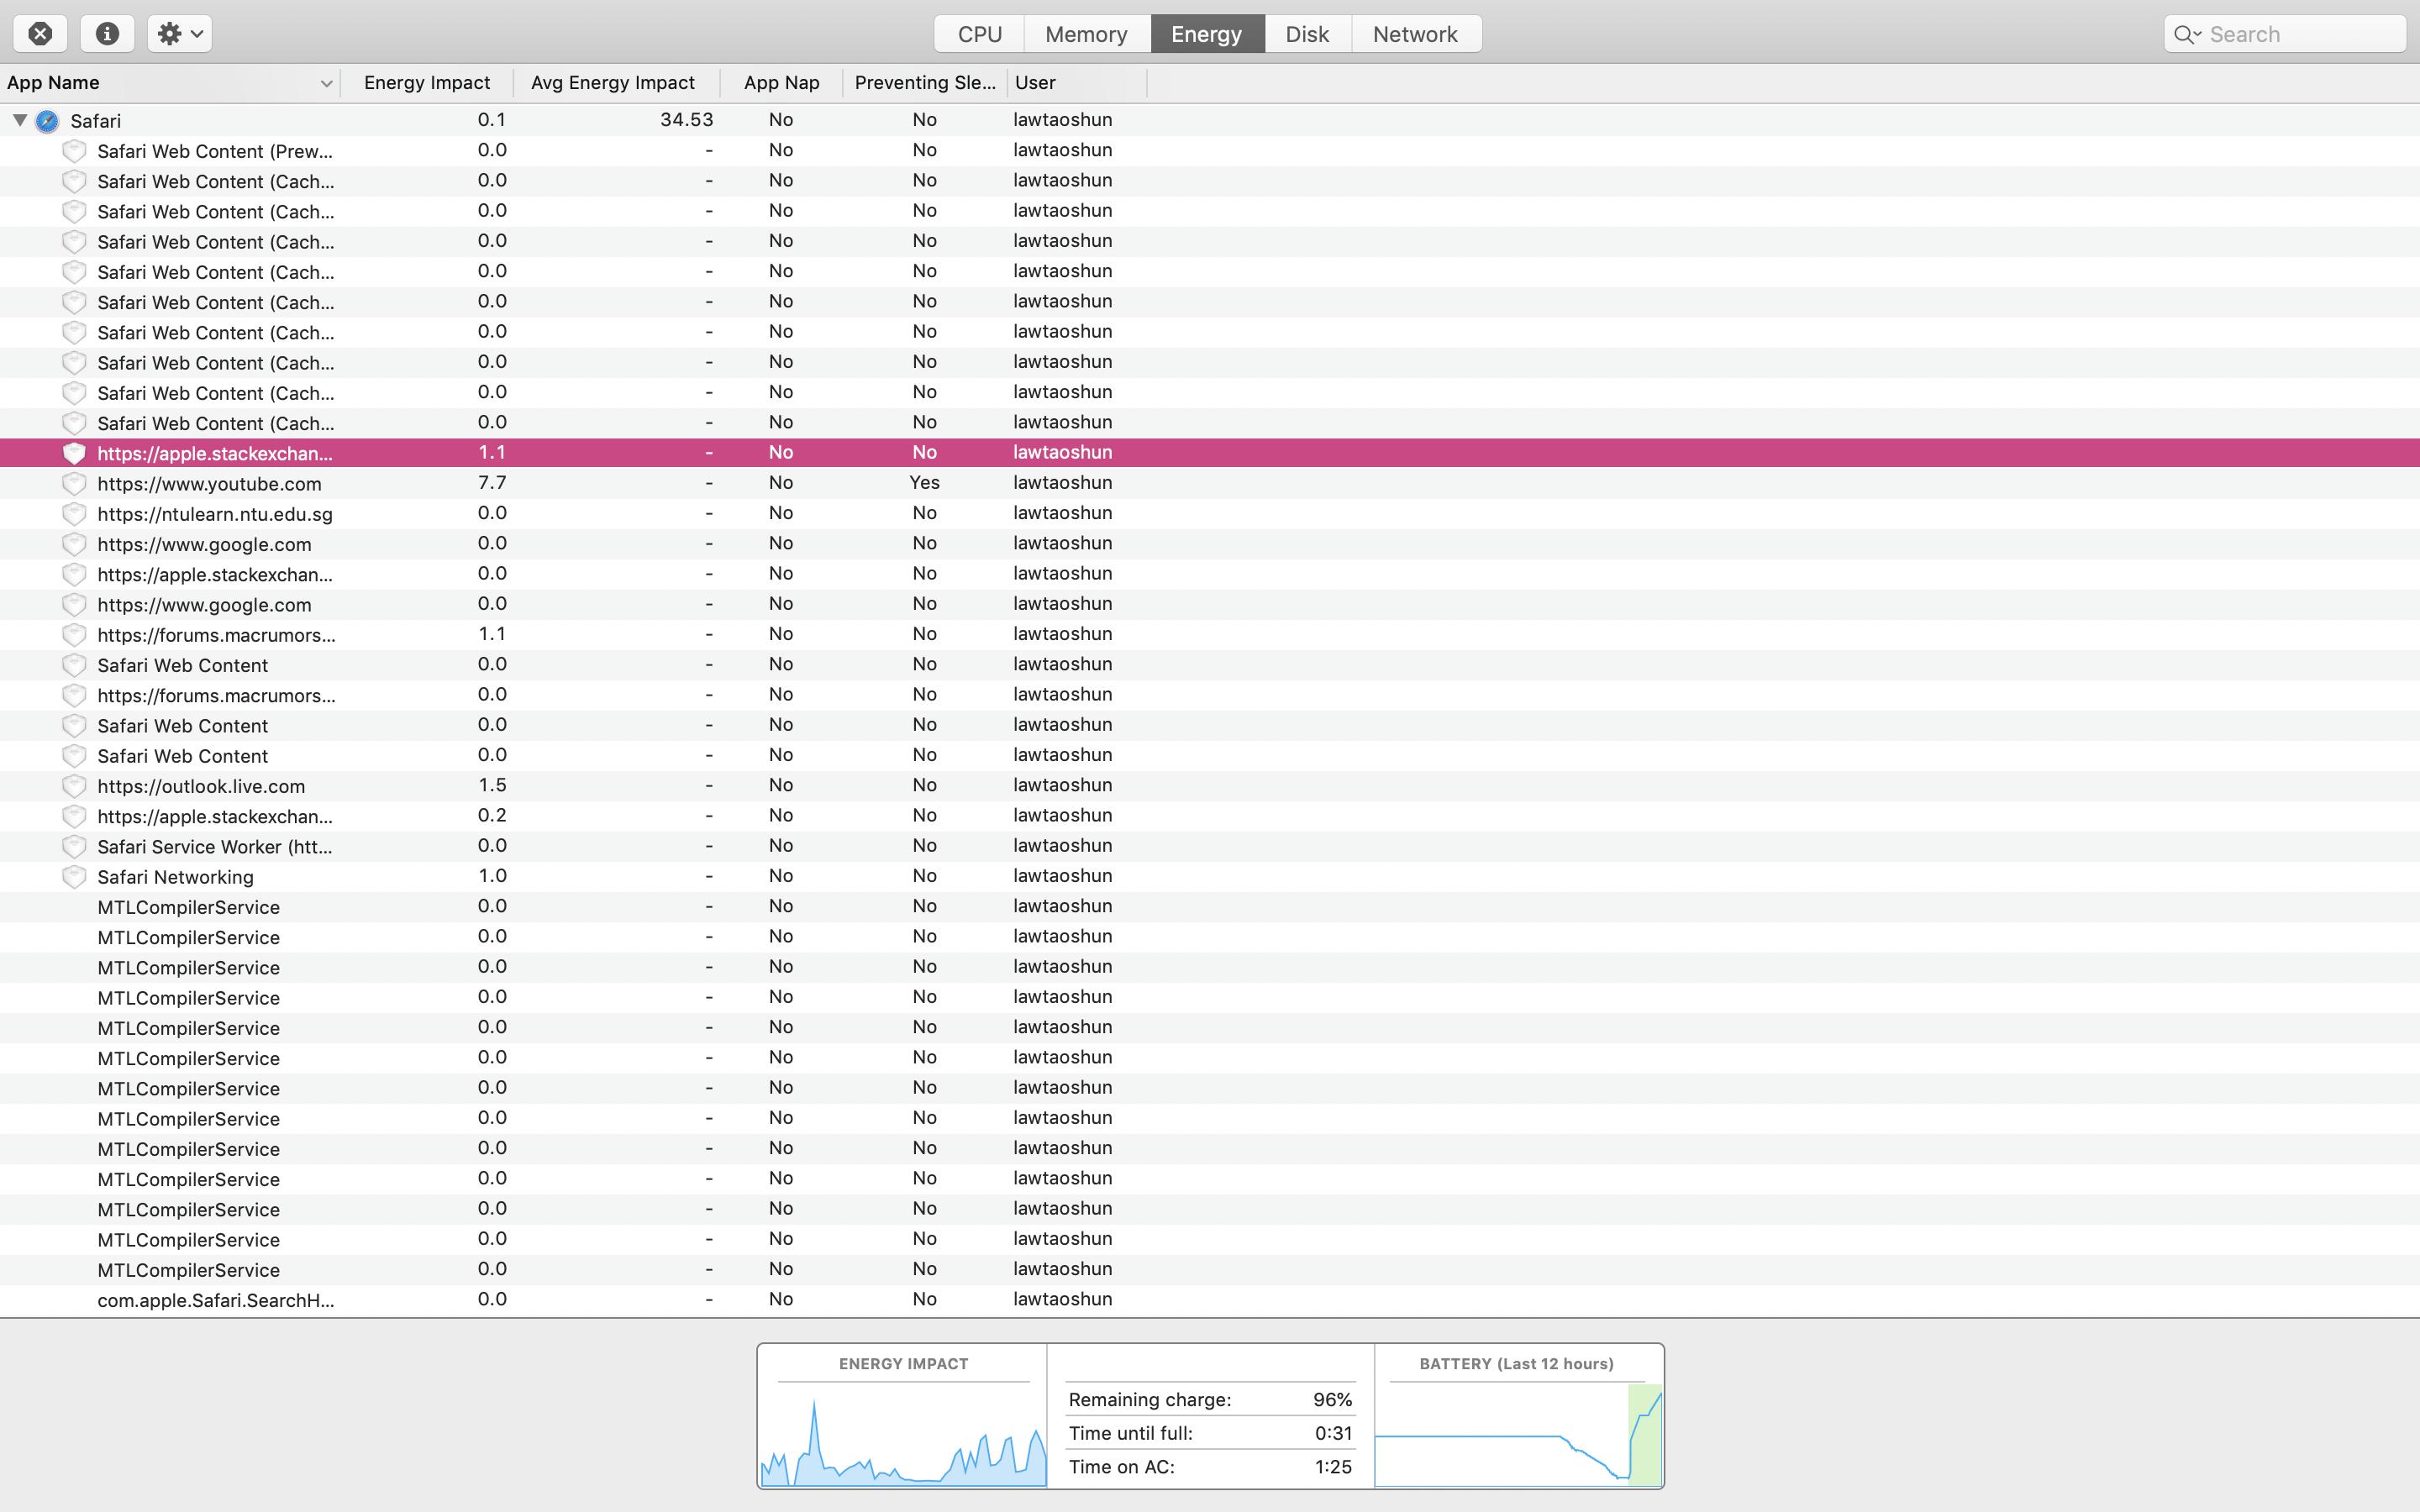Click the 1.0 energy impact value

click(492, 876)
